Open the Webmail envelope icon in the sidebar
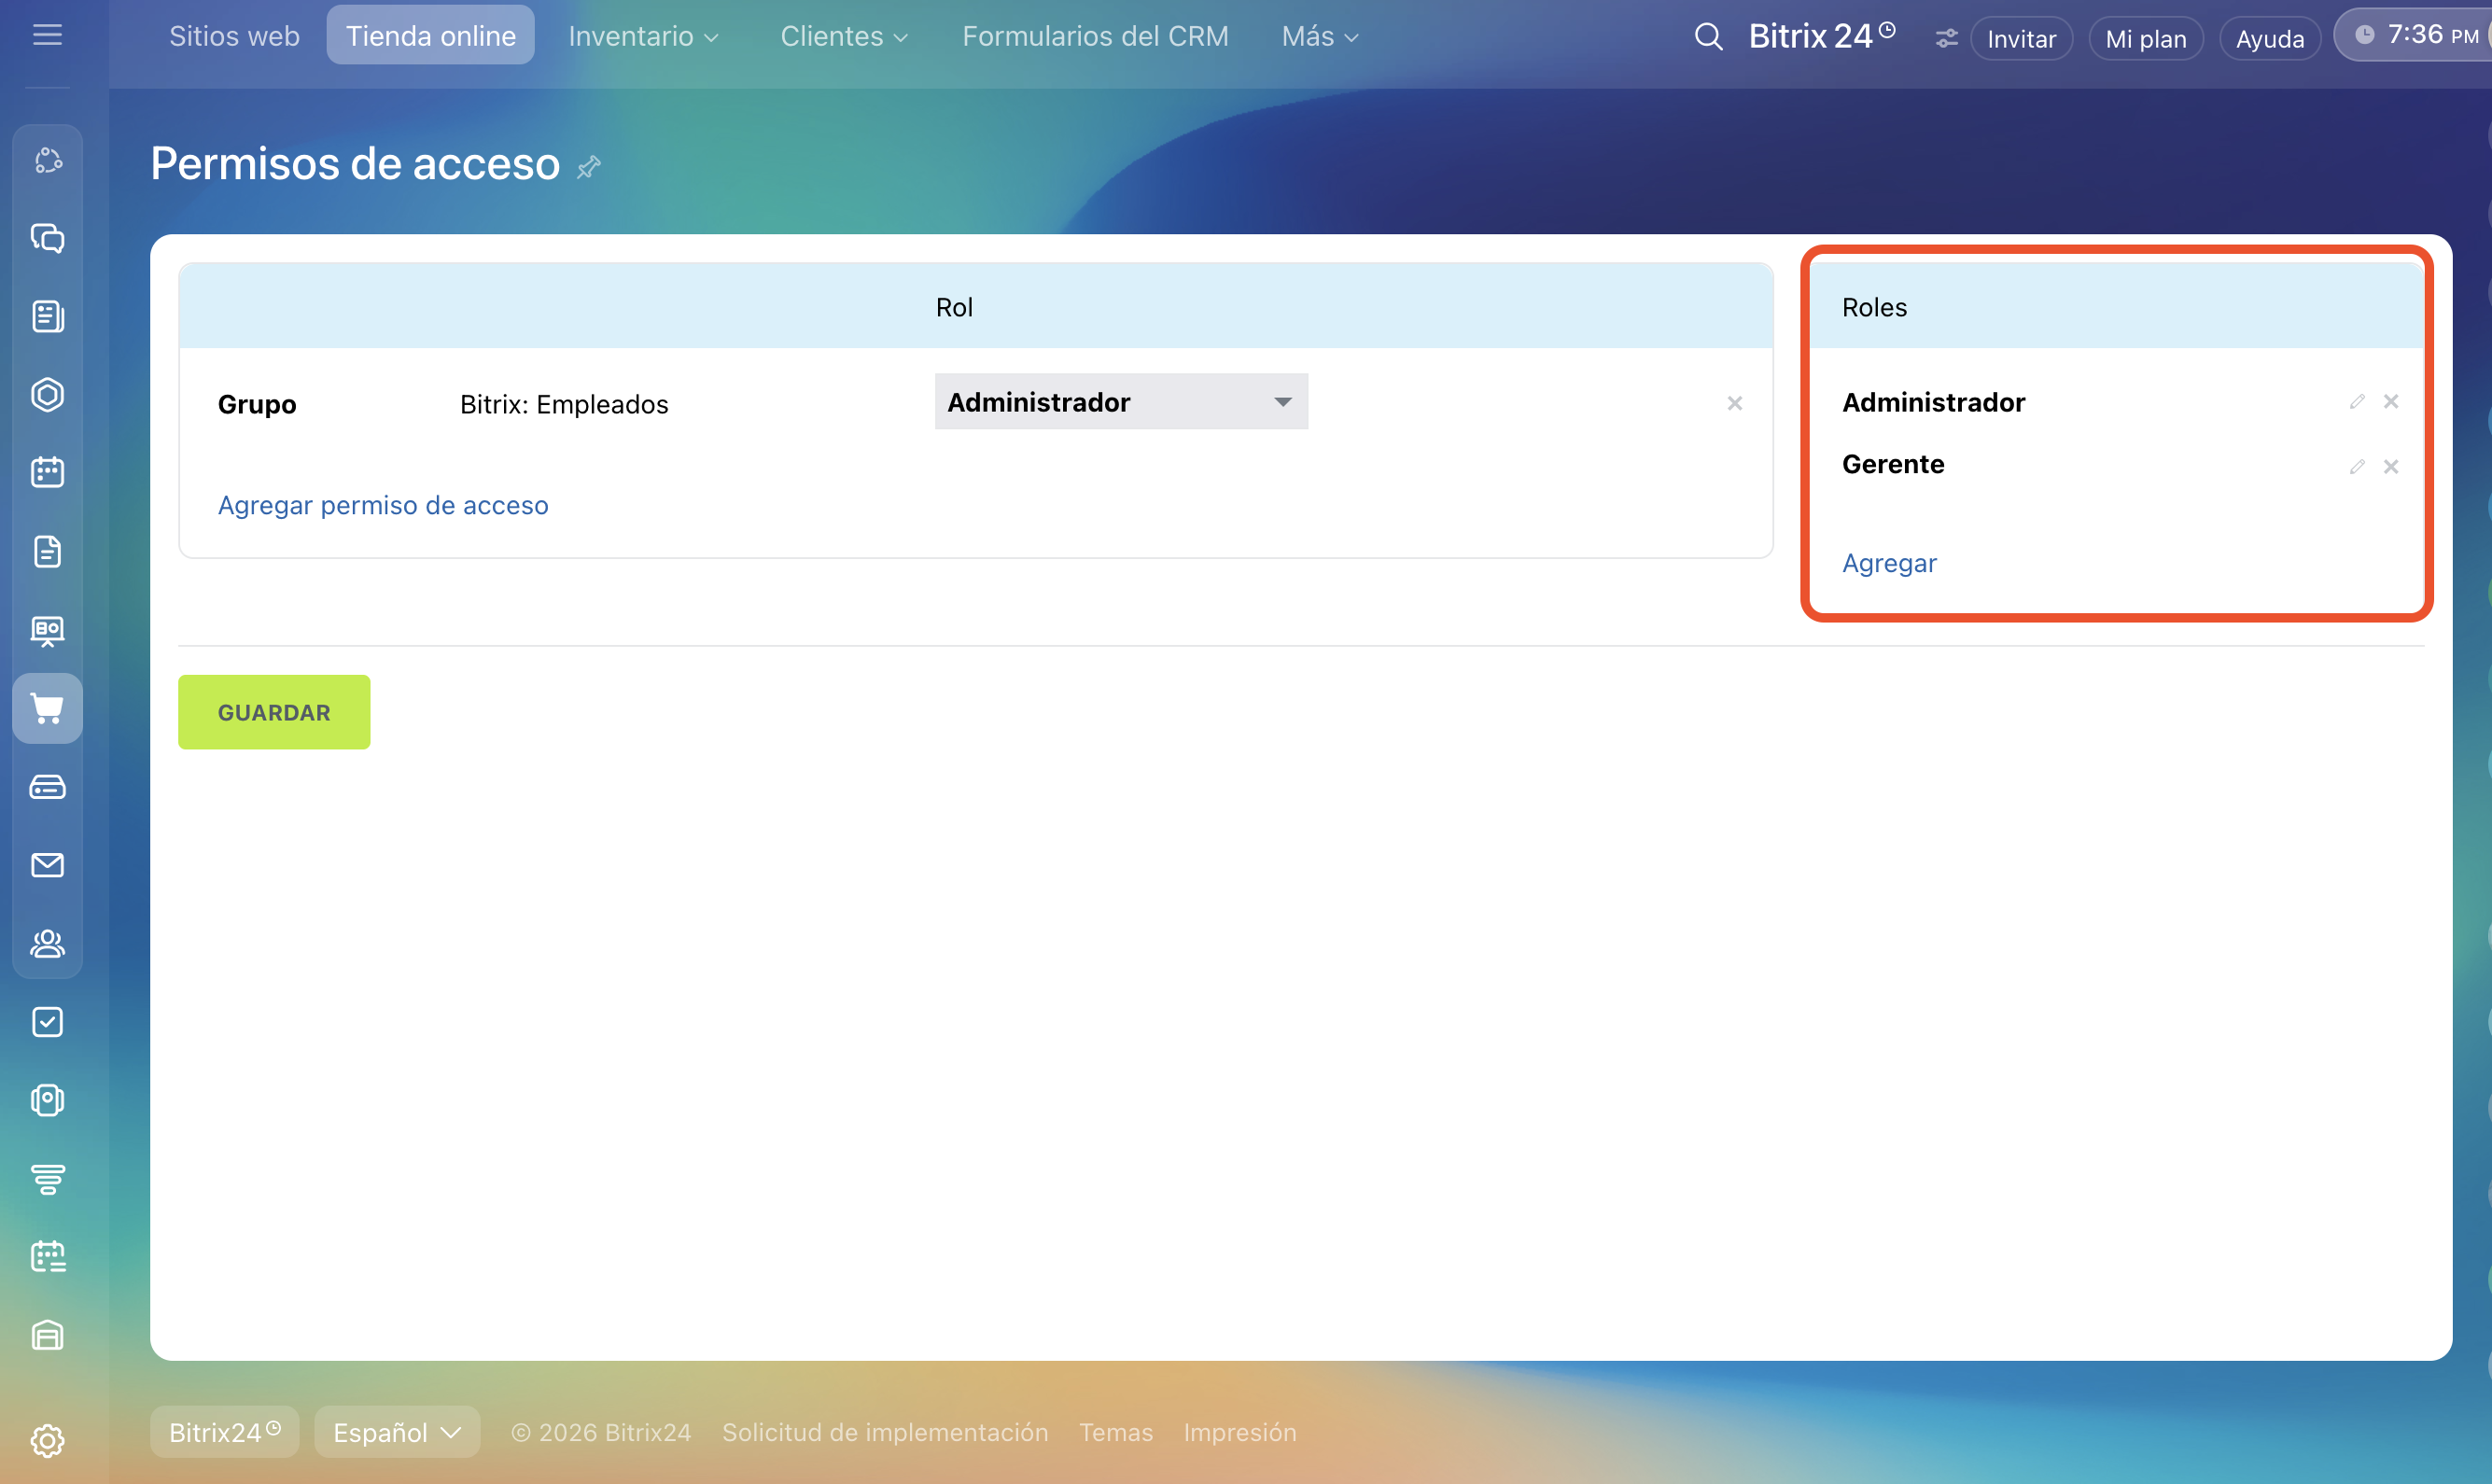Screen dimensions: 2492x1484 coord(47,865)
